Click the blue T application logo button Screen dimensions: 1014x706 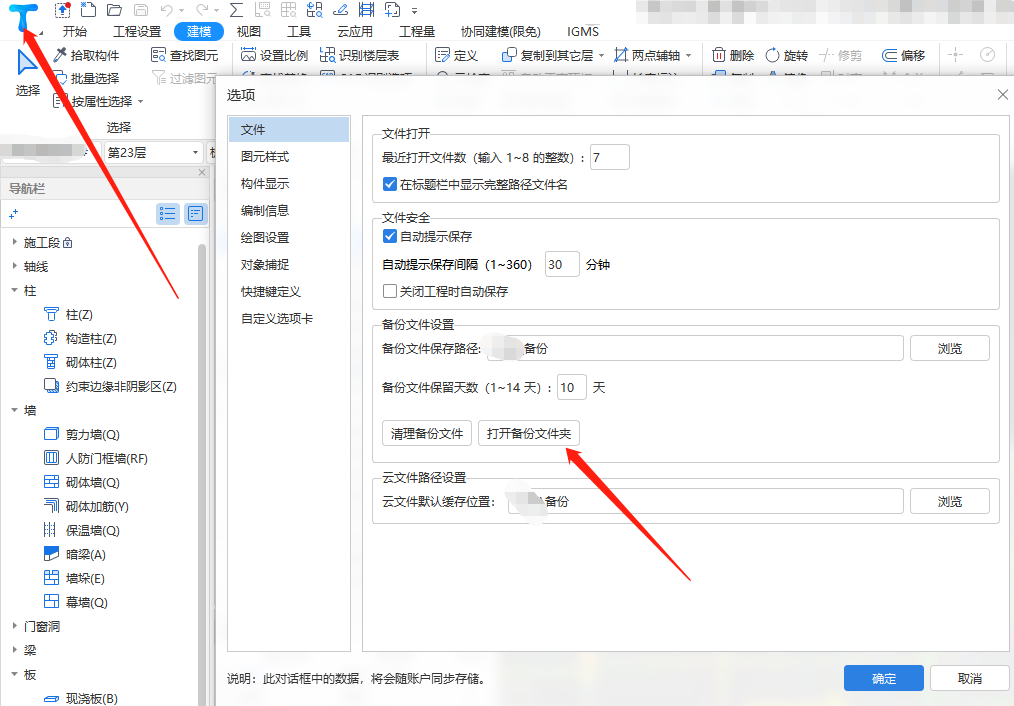point(24,17)
